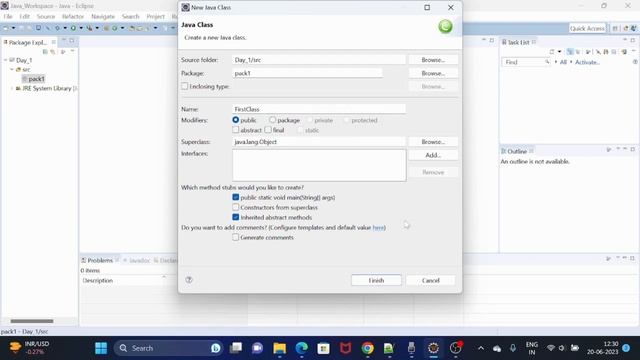Screen dimensions: 640x360
Task: Click the Run green play toolbar icon
Action: click(73, 28)
